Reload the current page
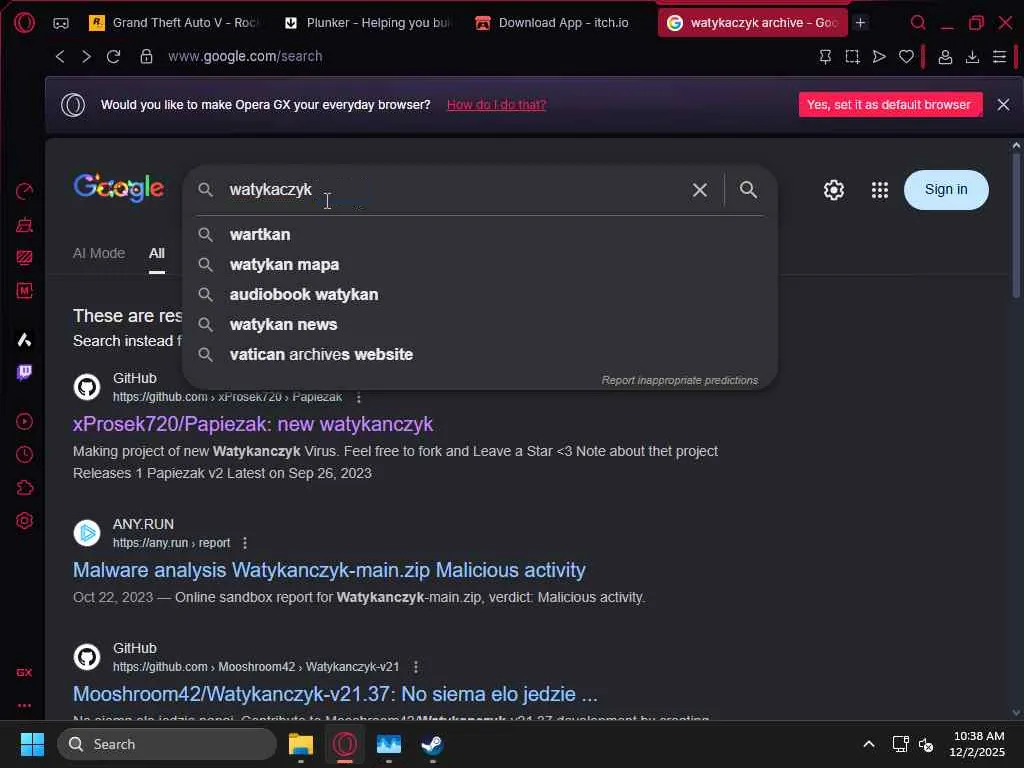 (x=114, y=57)
